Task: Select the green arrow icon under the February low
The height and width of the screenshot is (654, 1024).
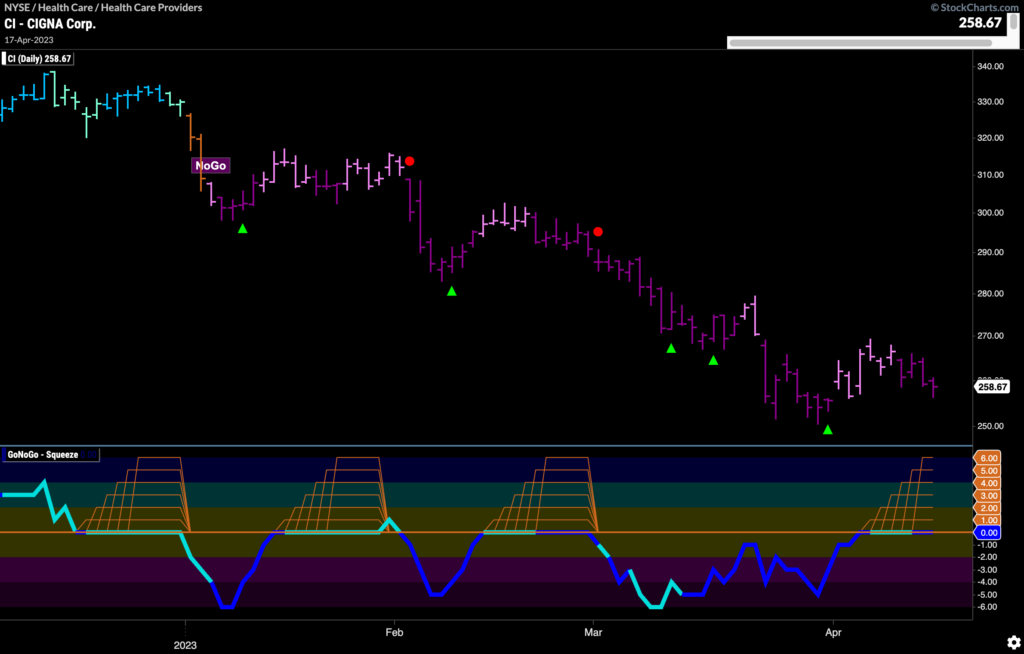Action: tap(451, 291)
